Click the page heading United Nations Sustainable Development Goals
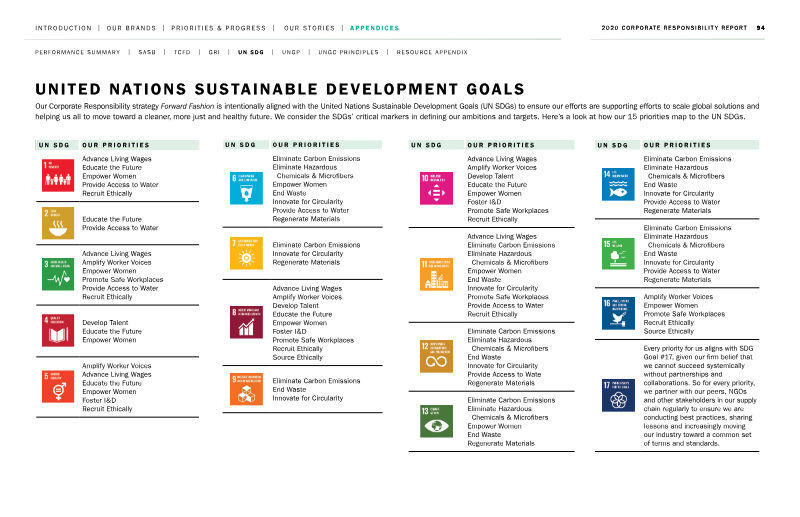The width and height of the screenshot is (800, 517). 280,89
